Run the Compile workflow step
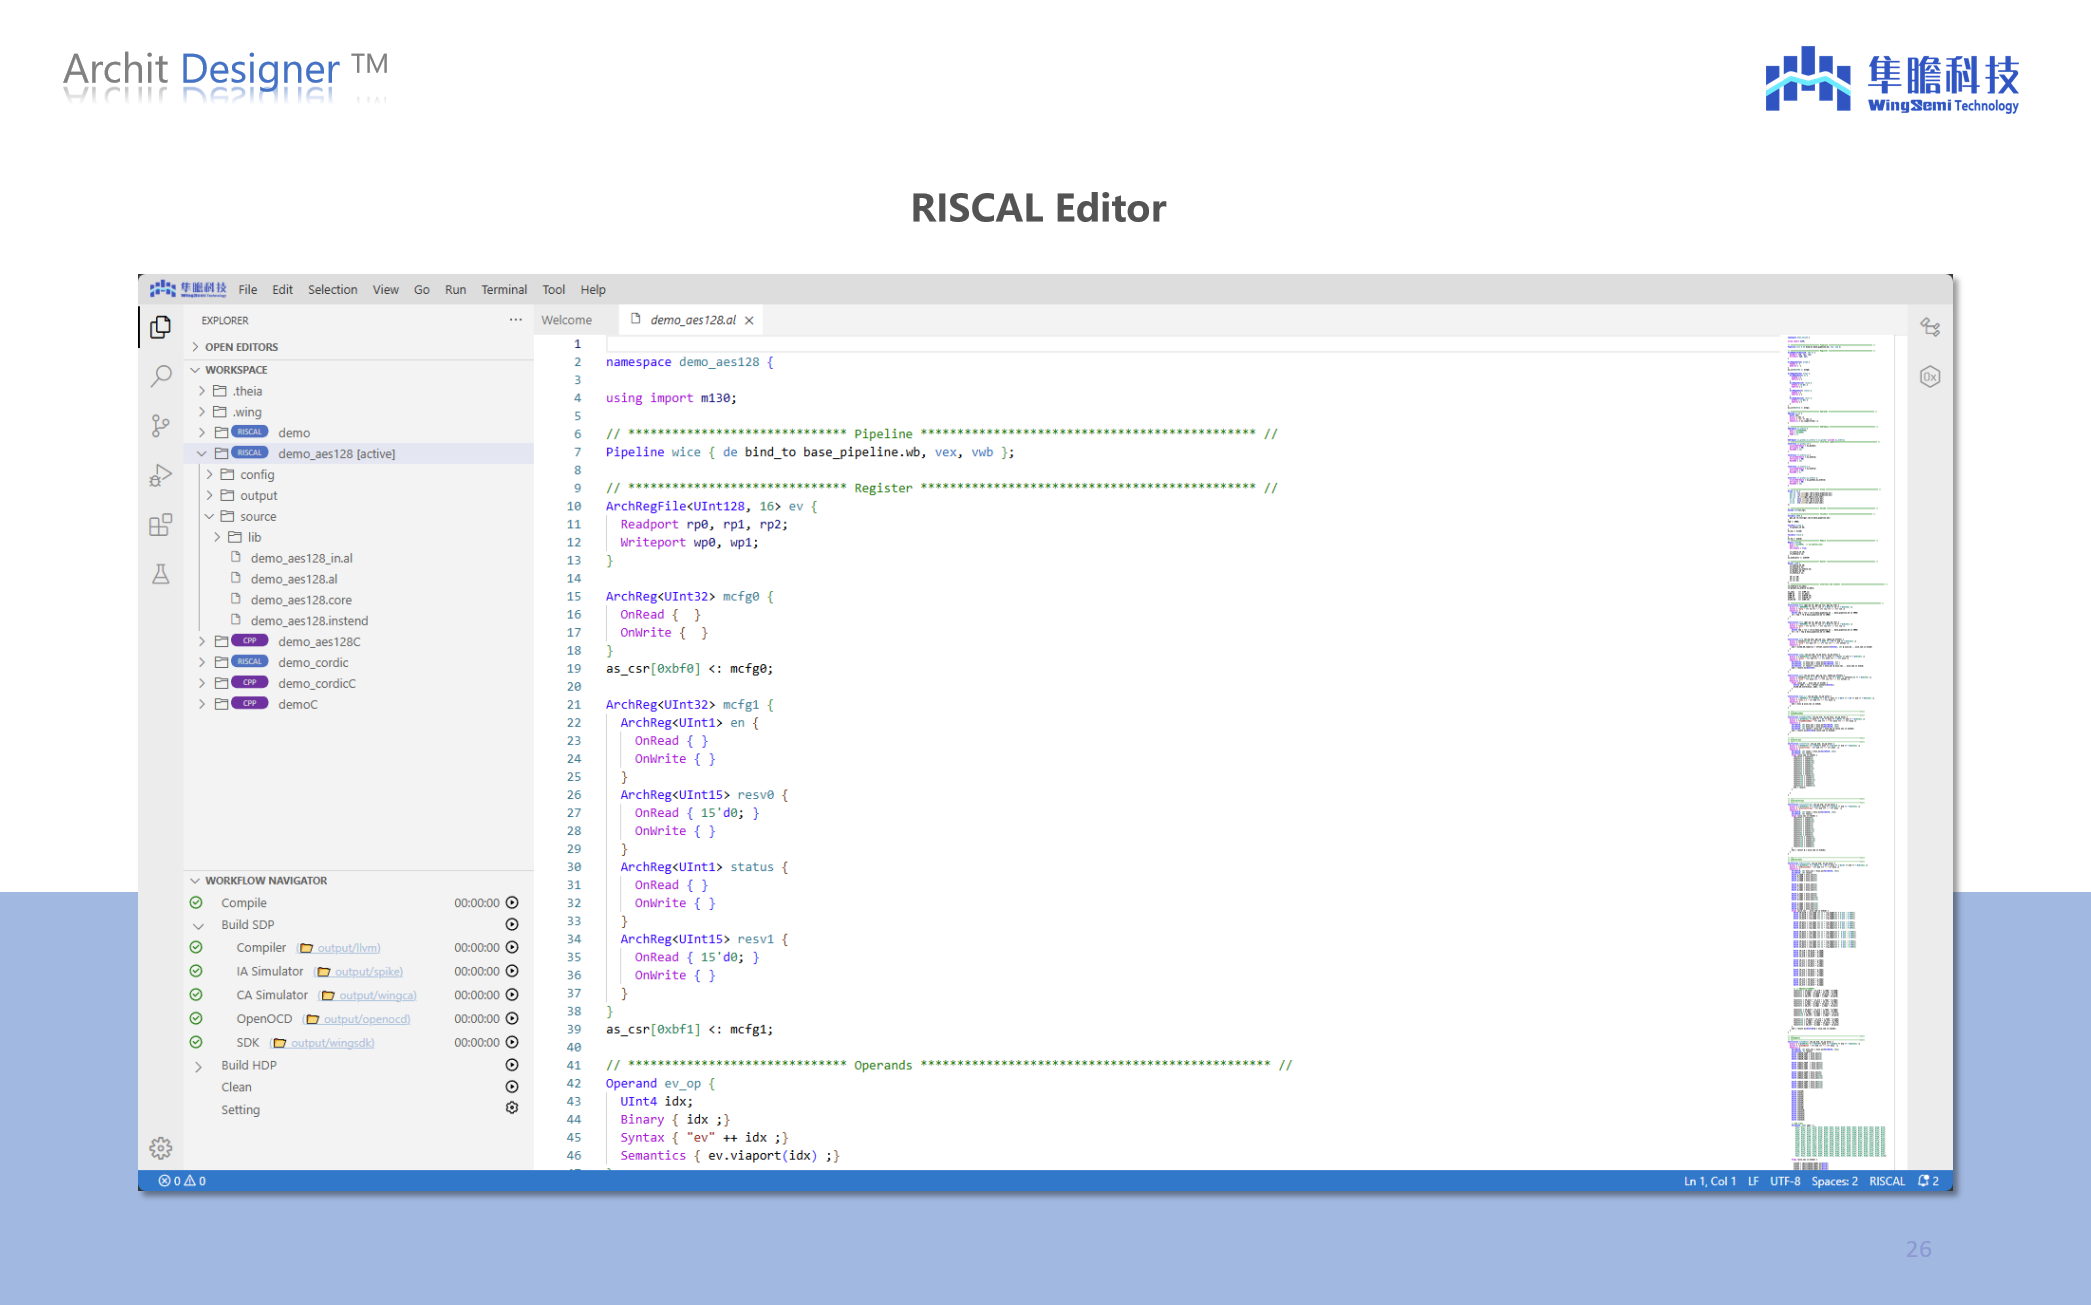2091x1305 pixels. [512, 902]
